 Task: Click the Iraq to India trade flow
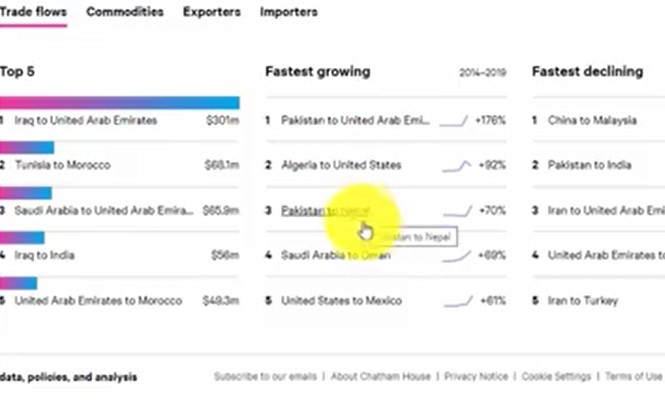tap(45, 255)
